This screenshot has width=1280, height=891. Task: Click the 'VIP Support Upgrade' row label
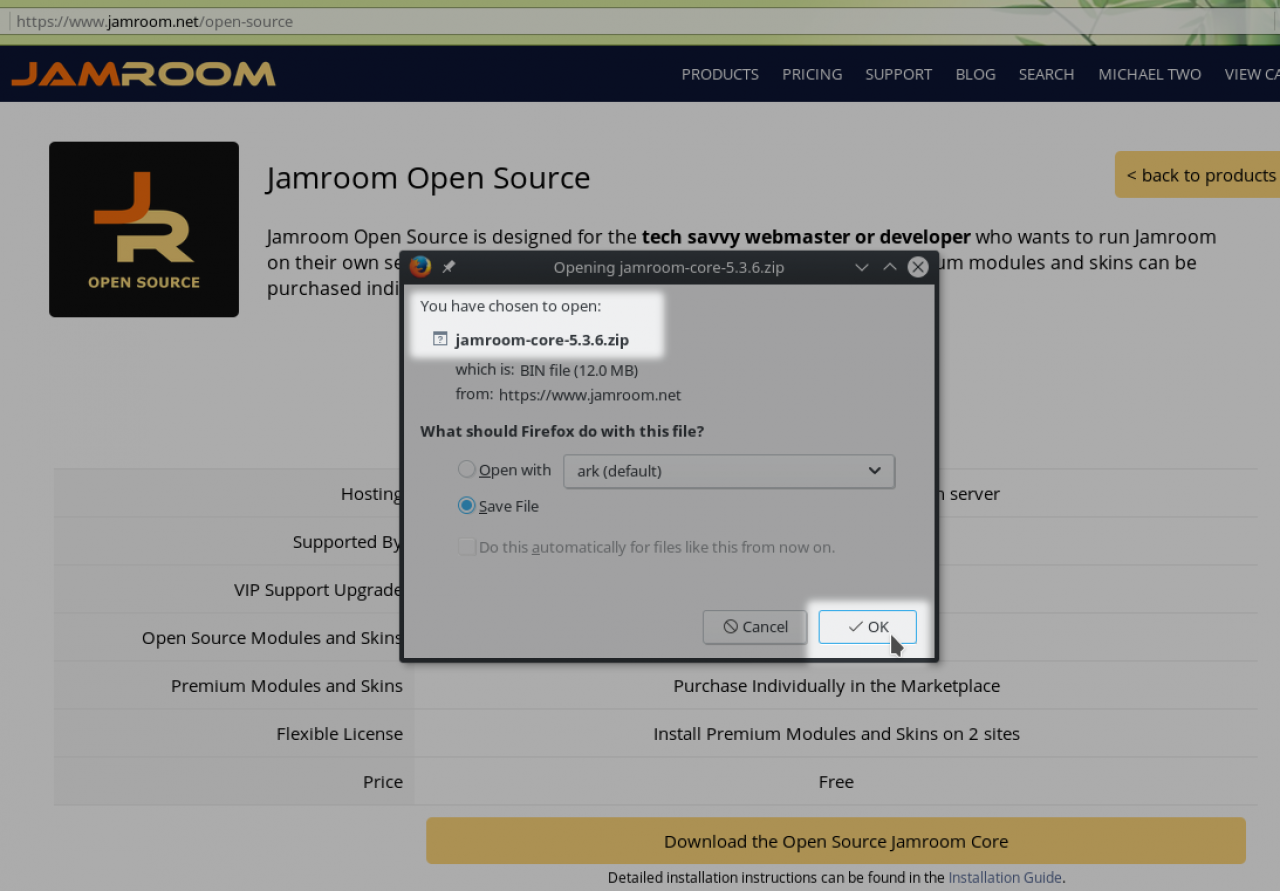[x=318, y=590]
